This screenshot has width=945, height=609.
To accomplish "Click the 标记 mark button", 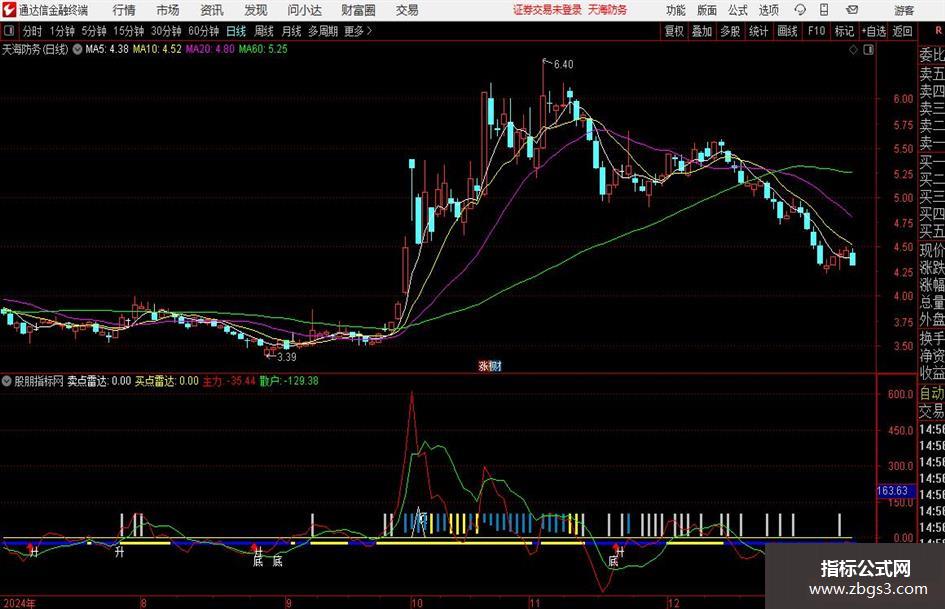I will click(844, 31).
